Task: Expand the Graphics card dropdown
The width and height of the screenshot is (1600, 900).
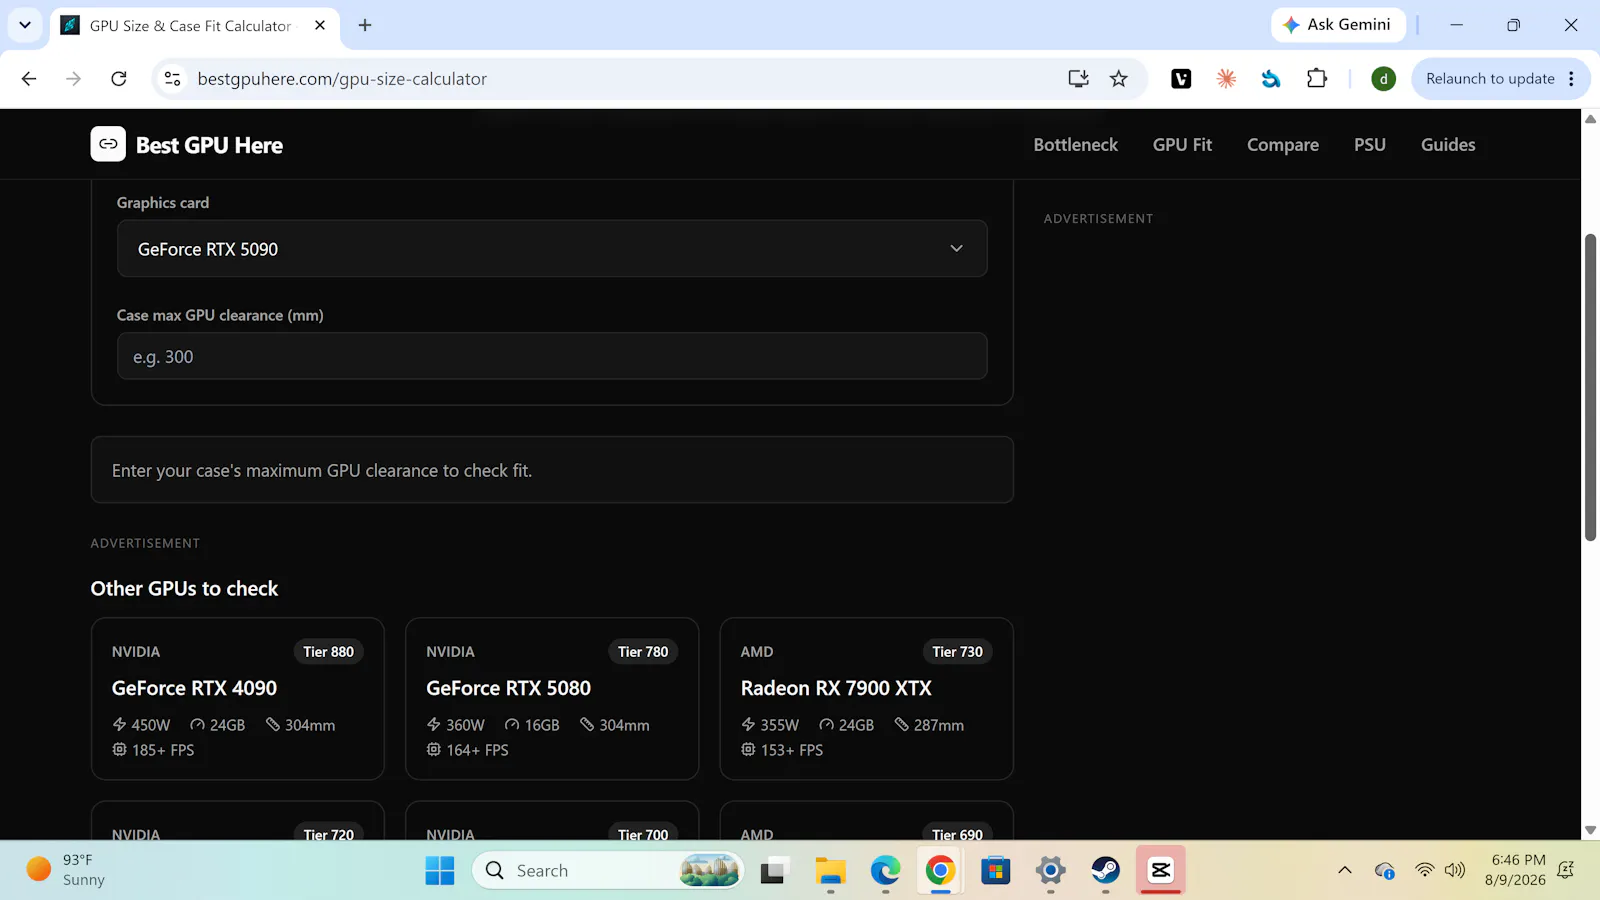Action: coord(552,248)
